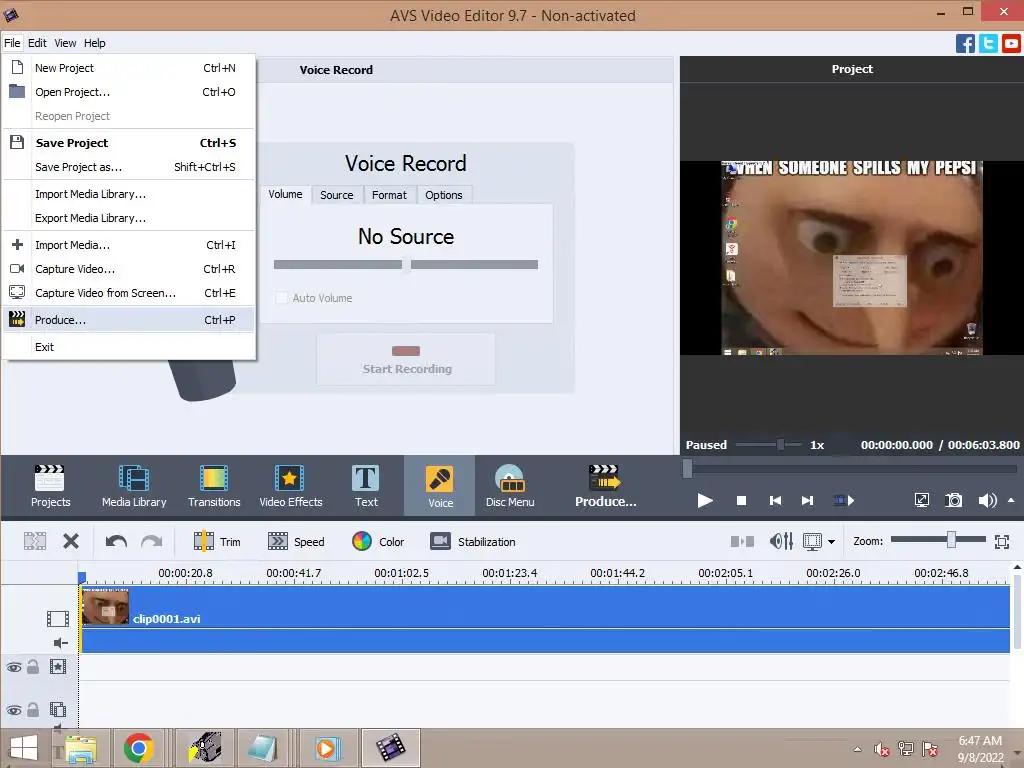Switch to the Options tab
Screen dimensions: 1024x768
[443, 195]
